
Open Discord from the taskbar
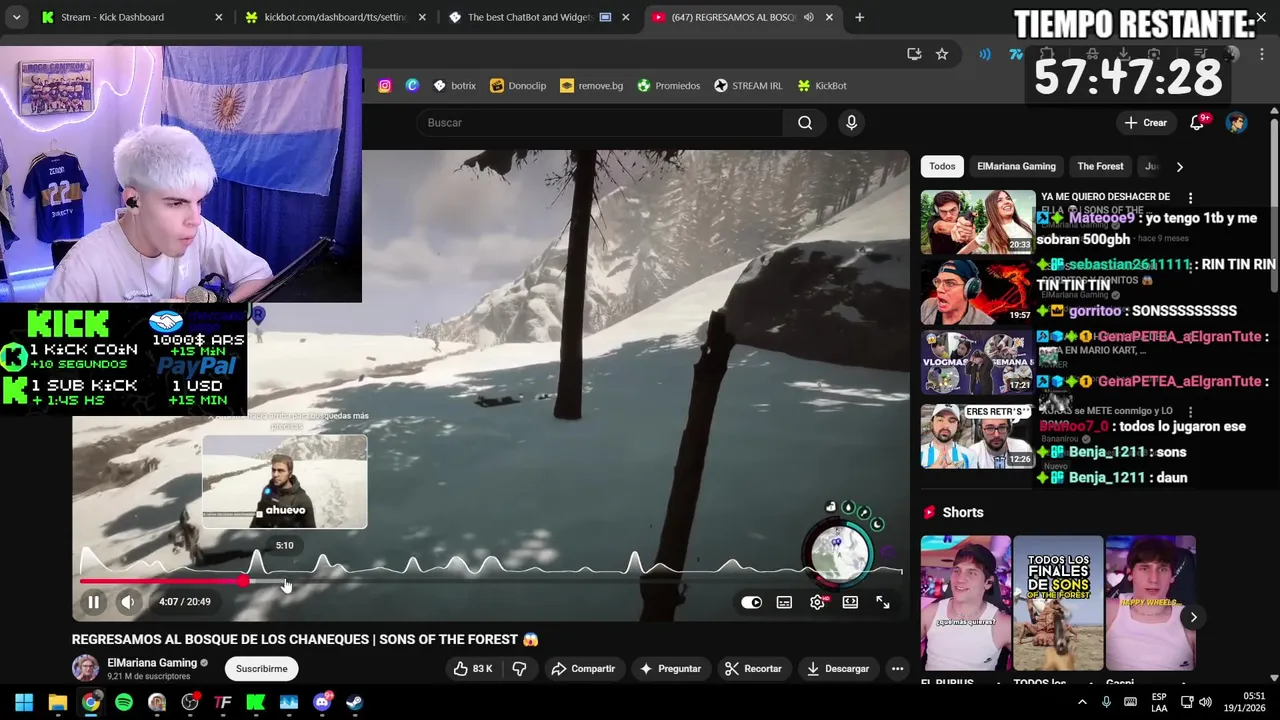(322, 703)
